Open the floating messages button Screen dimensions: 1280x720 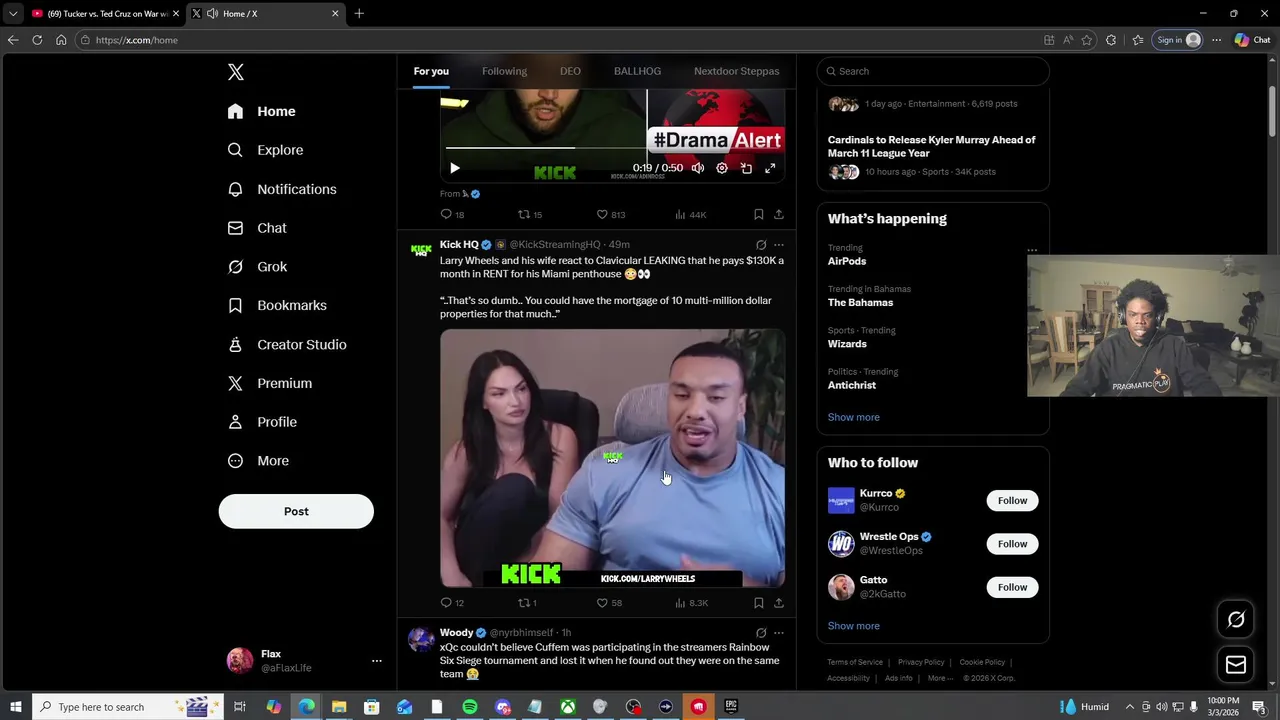pyautogui.click(x=1236, y=664)
